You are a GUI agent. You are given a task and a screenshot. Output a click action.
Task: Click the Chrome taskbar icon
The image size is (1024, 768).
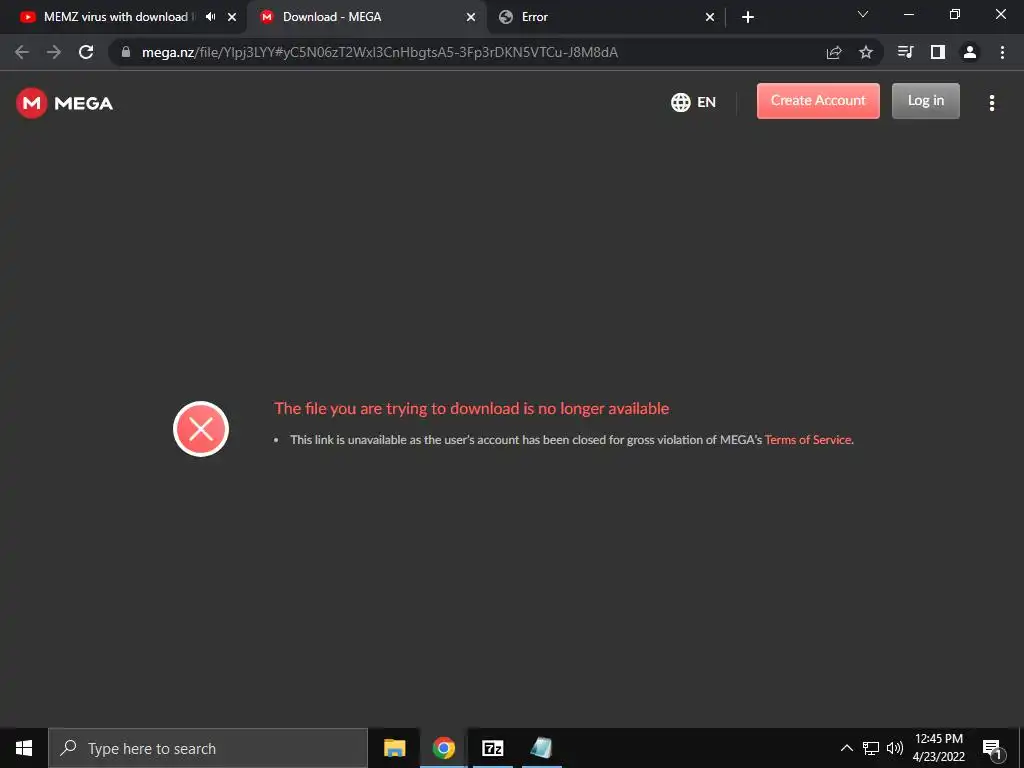coord(443,748)
